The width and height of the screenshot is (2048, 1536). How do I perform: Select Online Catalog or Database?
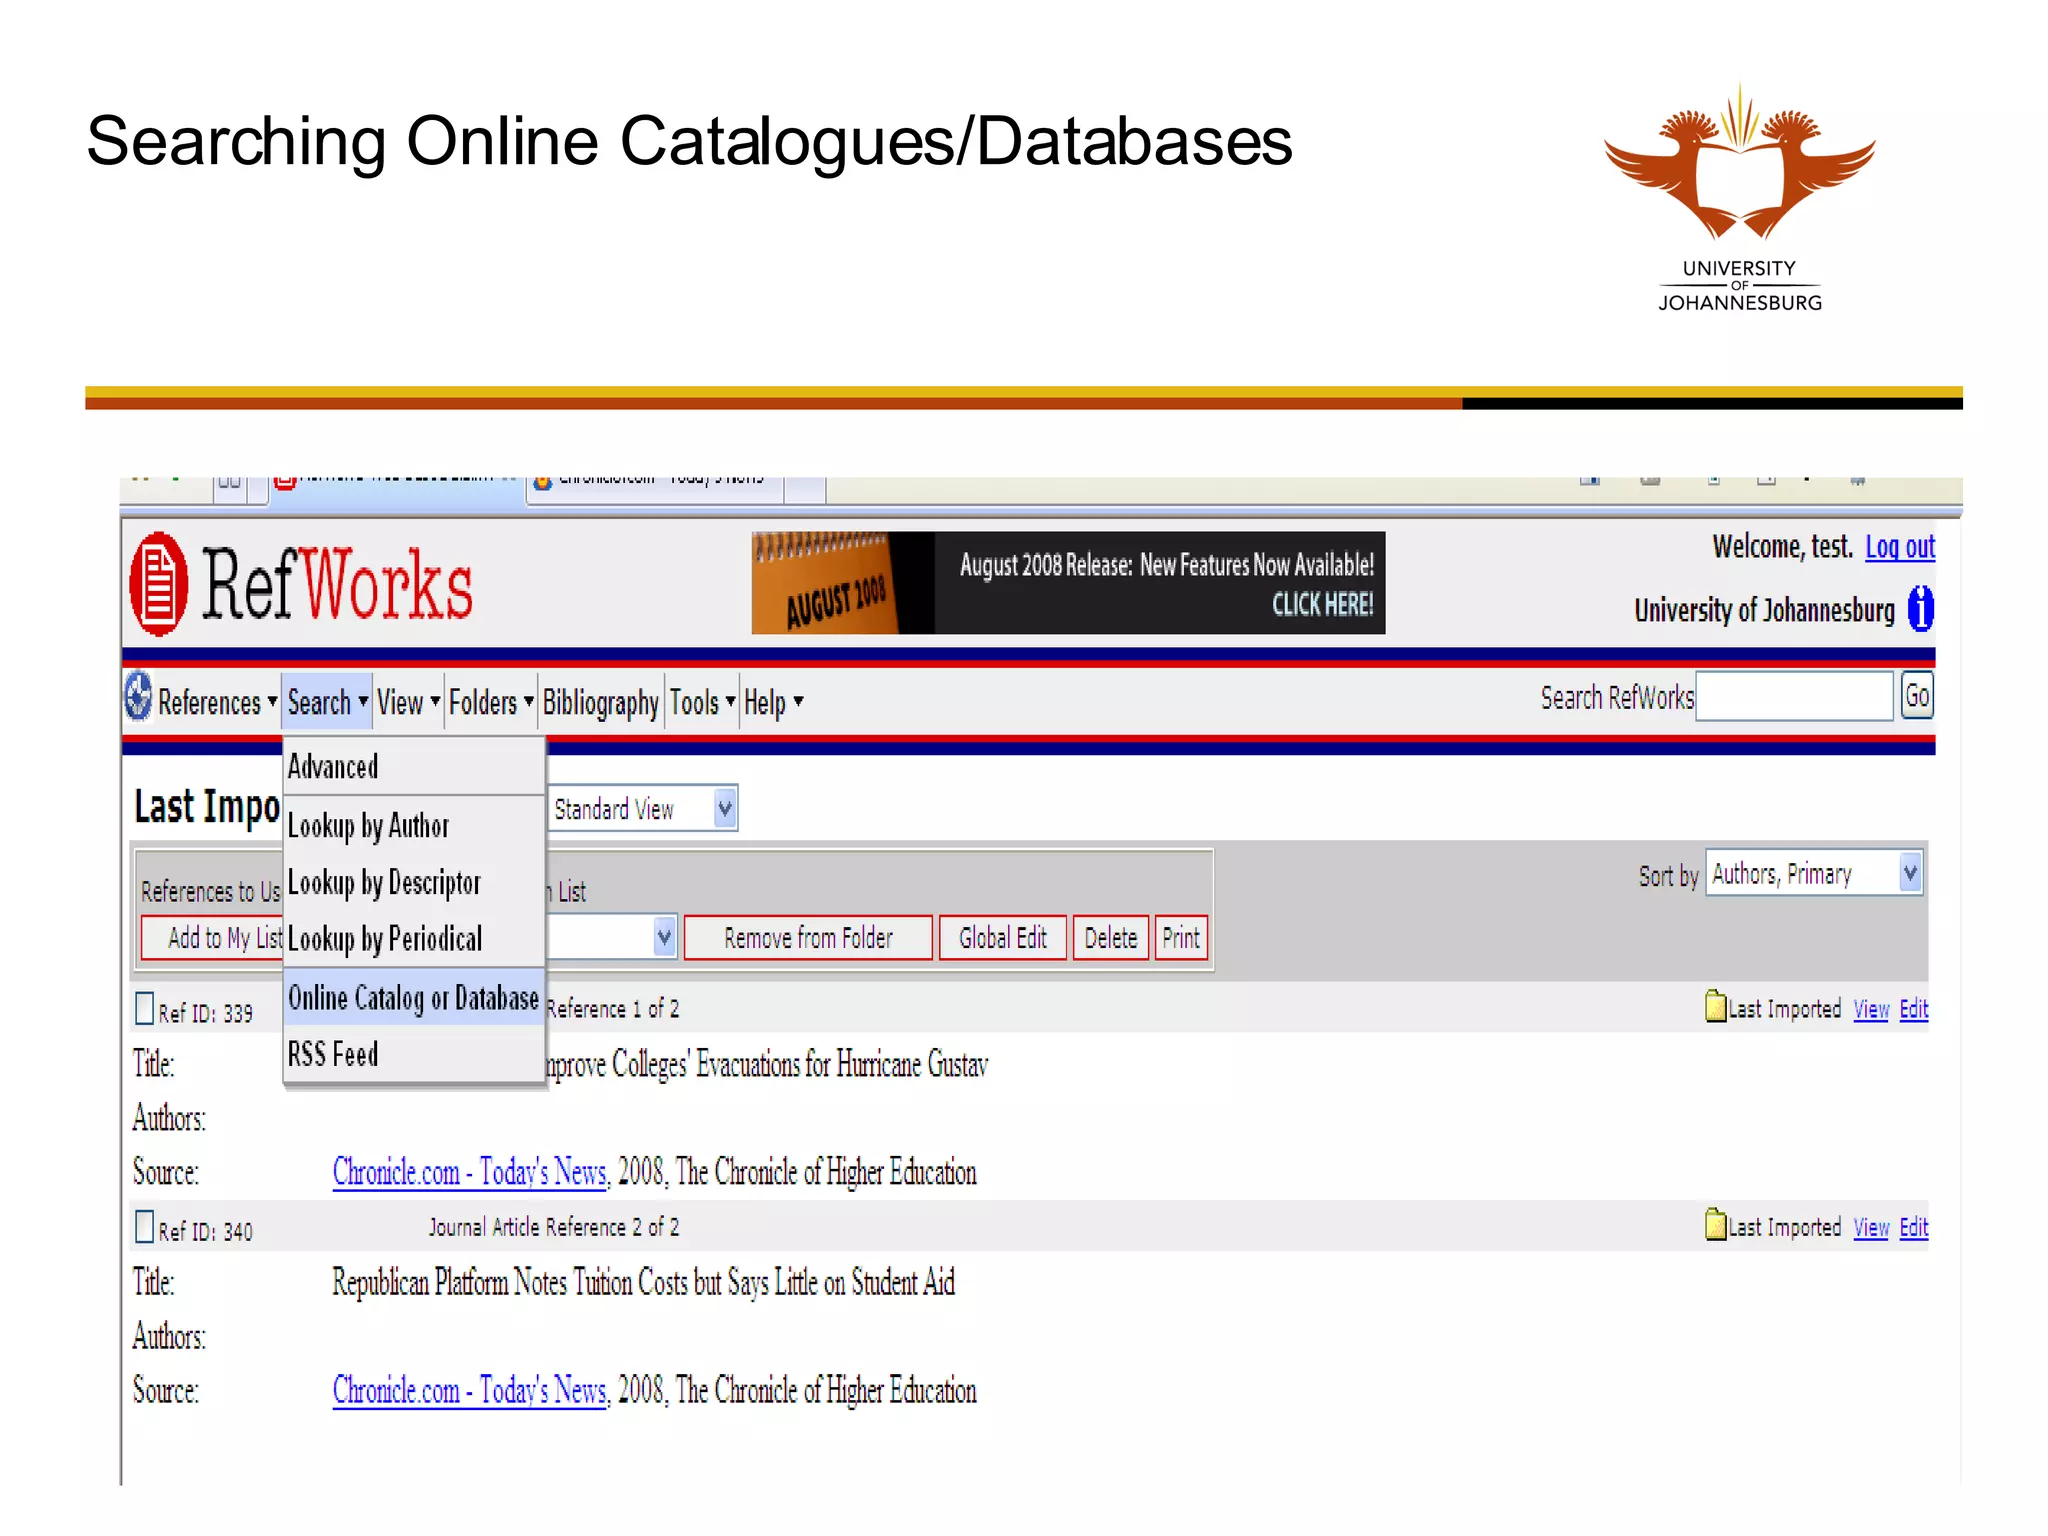tap(413, 997)
